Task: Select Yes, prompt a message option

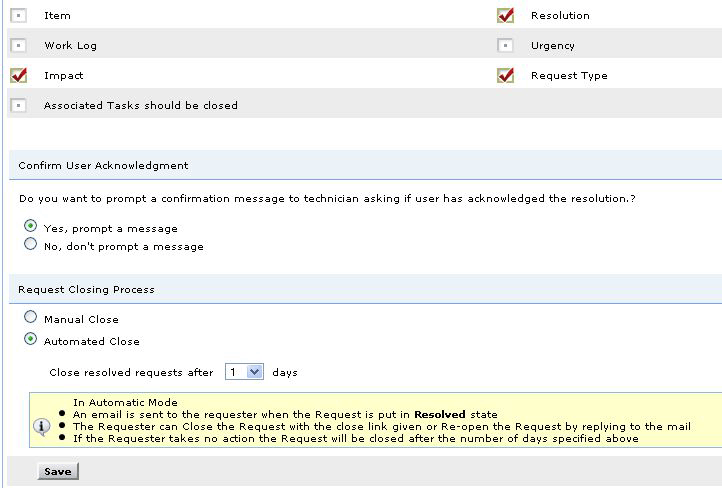Action: [x=31, y=227]
